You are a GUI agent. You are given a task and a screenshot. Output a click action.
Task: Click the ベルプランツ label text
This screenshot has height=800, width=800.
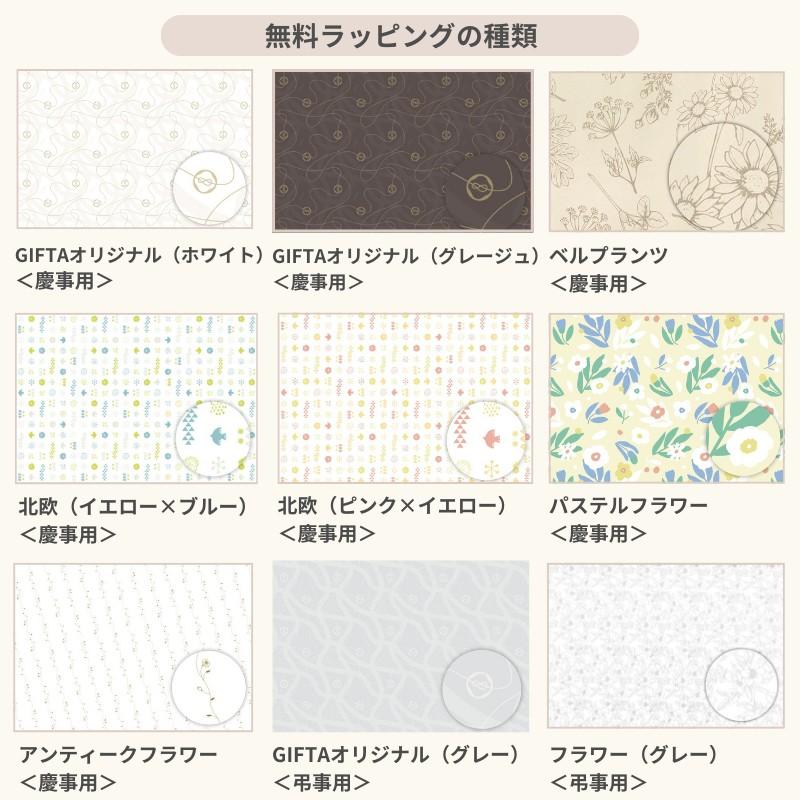point(609,255)
